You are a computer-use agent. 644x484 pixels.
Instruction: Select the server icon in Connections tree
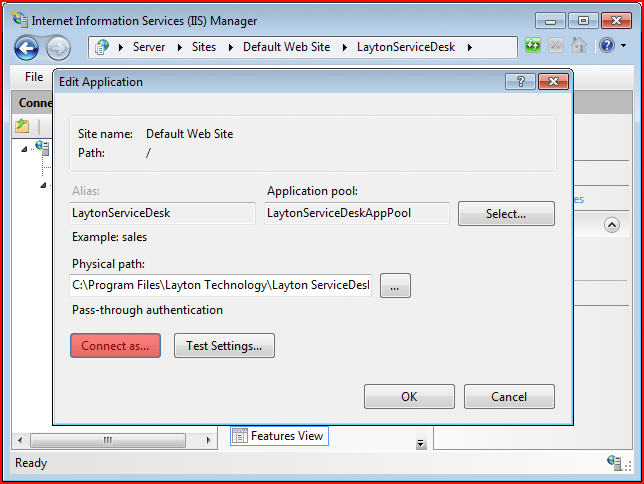[42, 148]
